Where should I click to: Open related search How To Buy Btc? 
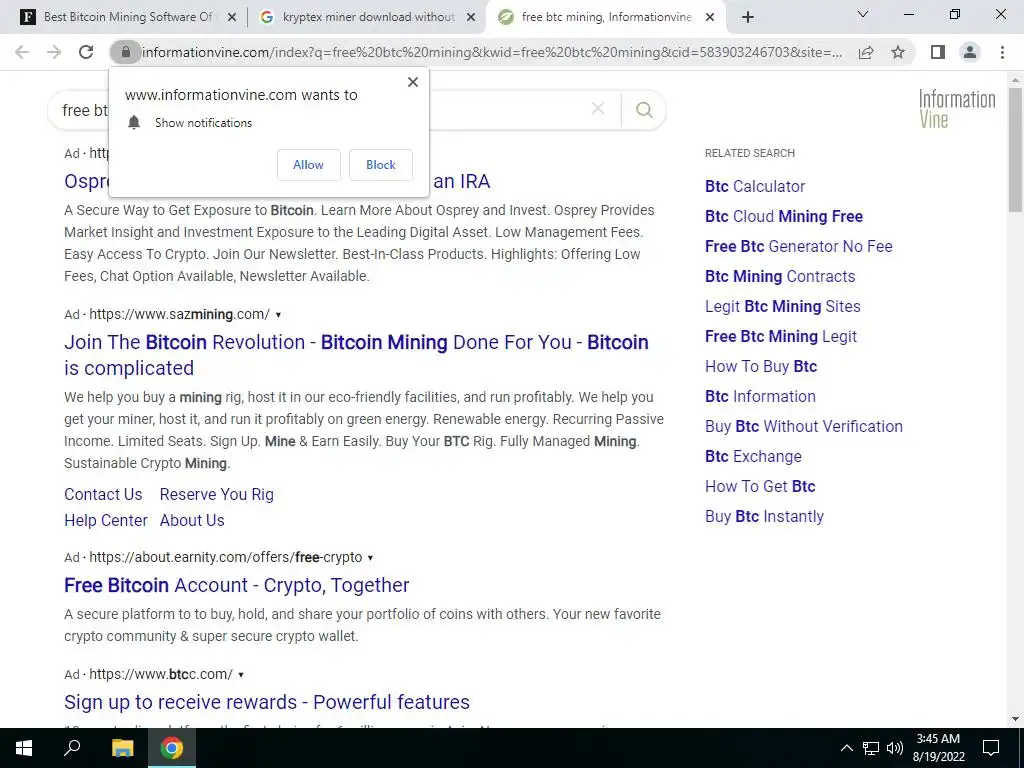(761, 366)
